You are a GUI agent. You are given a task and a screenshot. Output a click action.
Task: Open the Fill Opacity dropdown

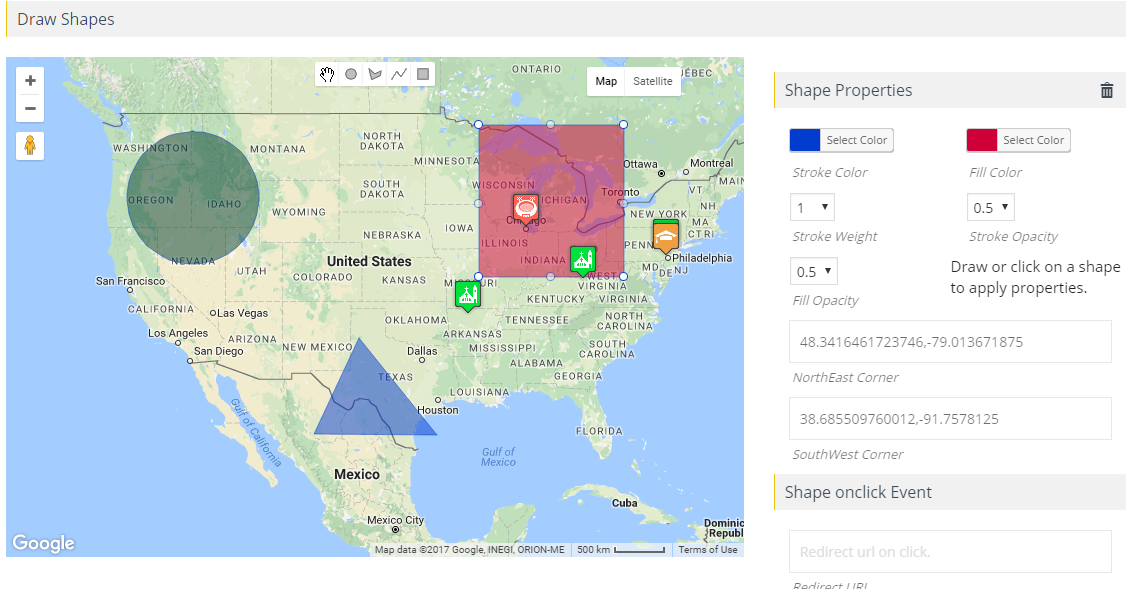(814, 272)
